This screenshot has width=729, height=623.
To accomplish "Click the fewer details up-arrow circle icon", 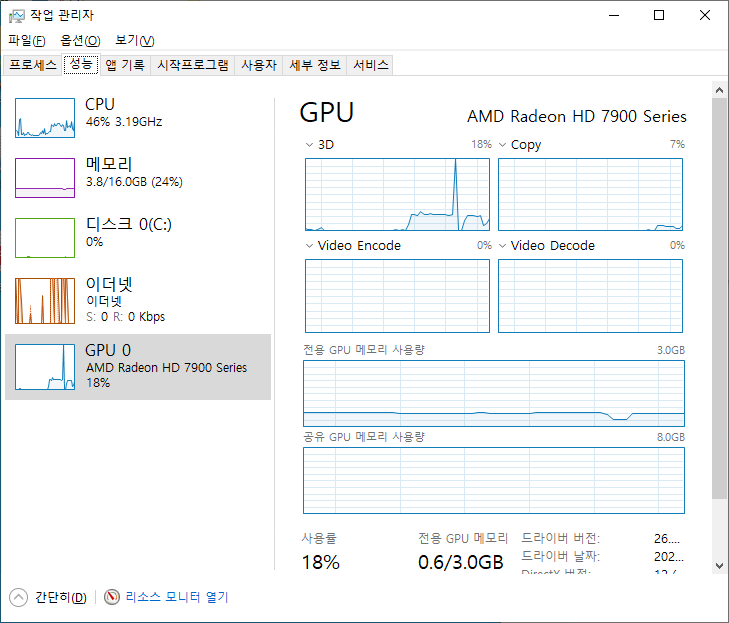I will click(19, 597).
